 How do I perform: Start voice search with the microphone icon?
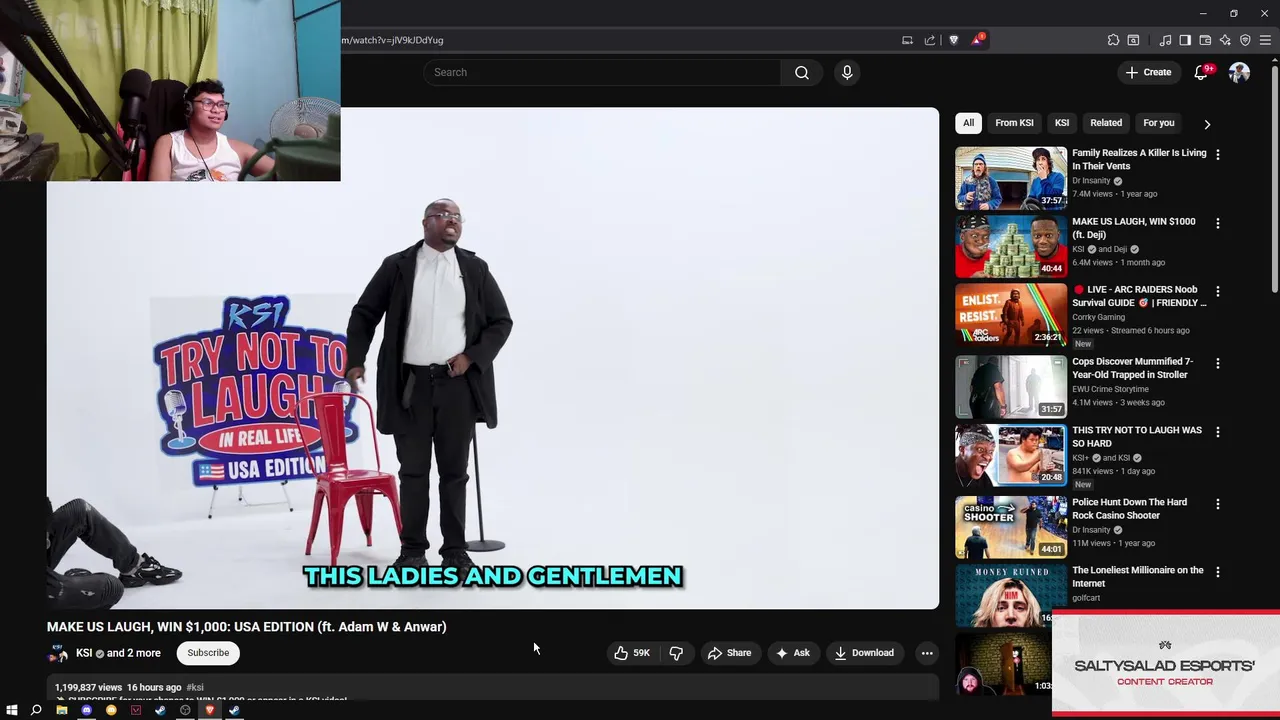click(x=847, y=72)
